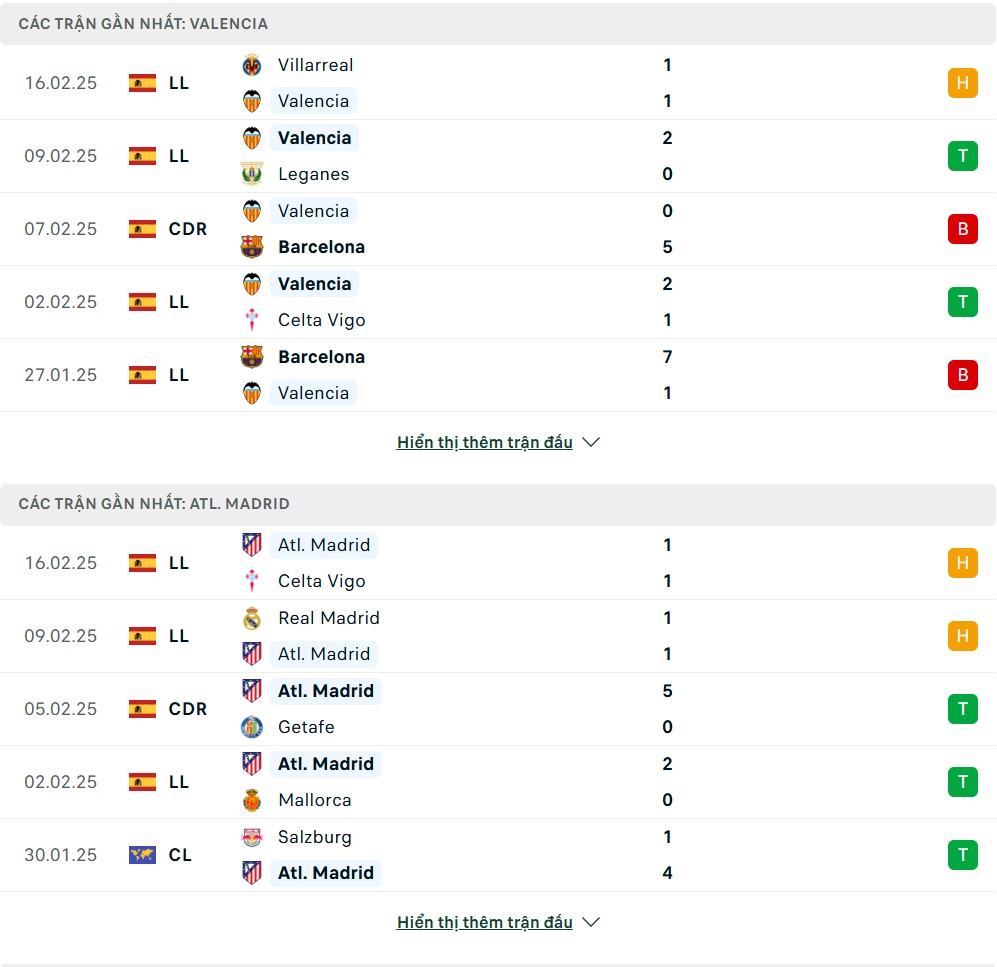Expand more Valencia matches chevron
The height and width of the screenshot is (967, 997).
(x=591, y=442)
